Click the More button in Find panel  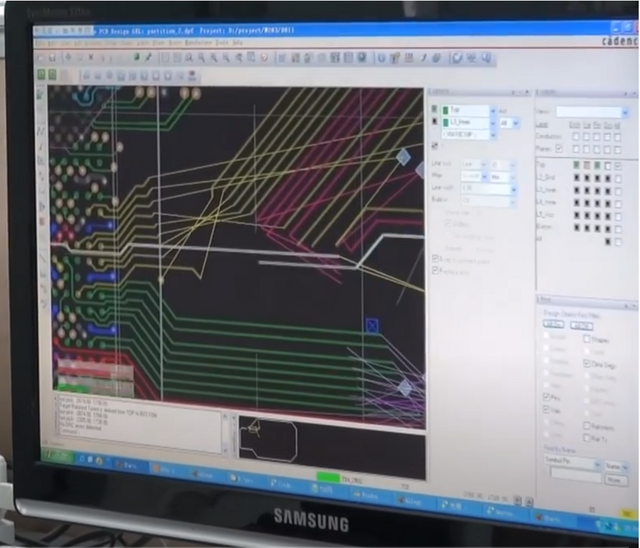click(616, 480)
